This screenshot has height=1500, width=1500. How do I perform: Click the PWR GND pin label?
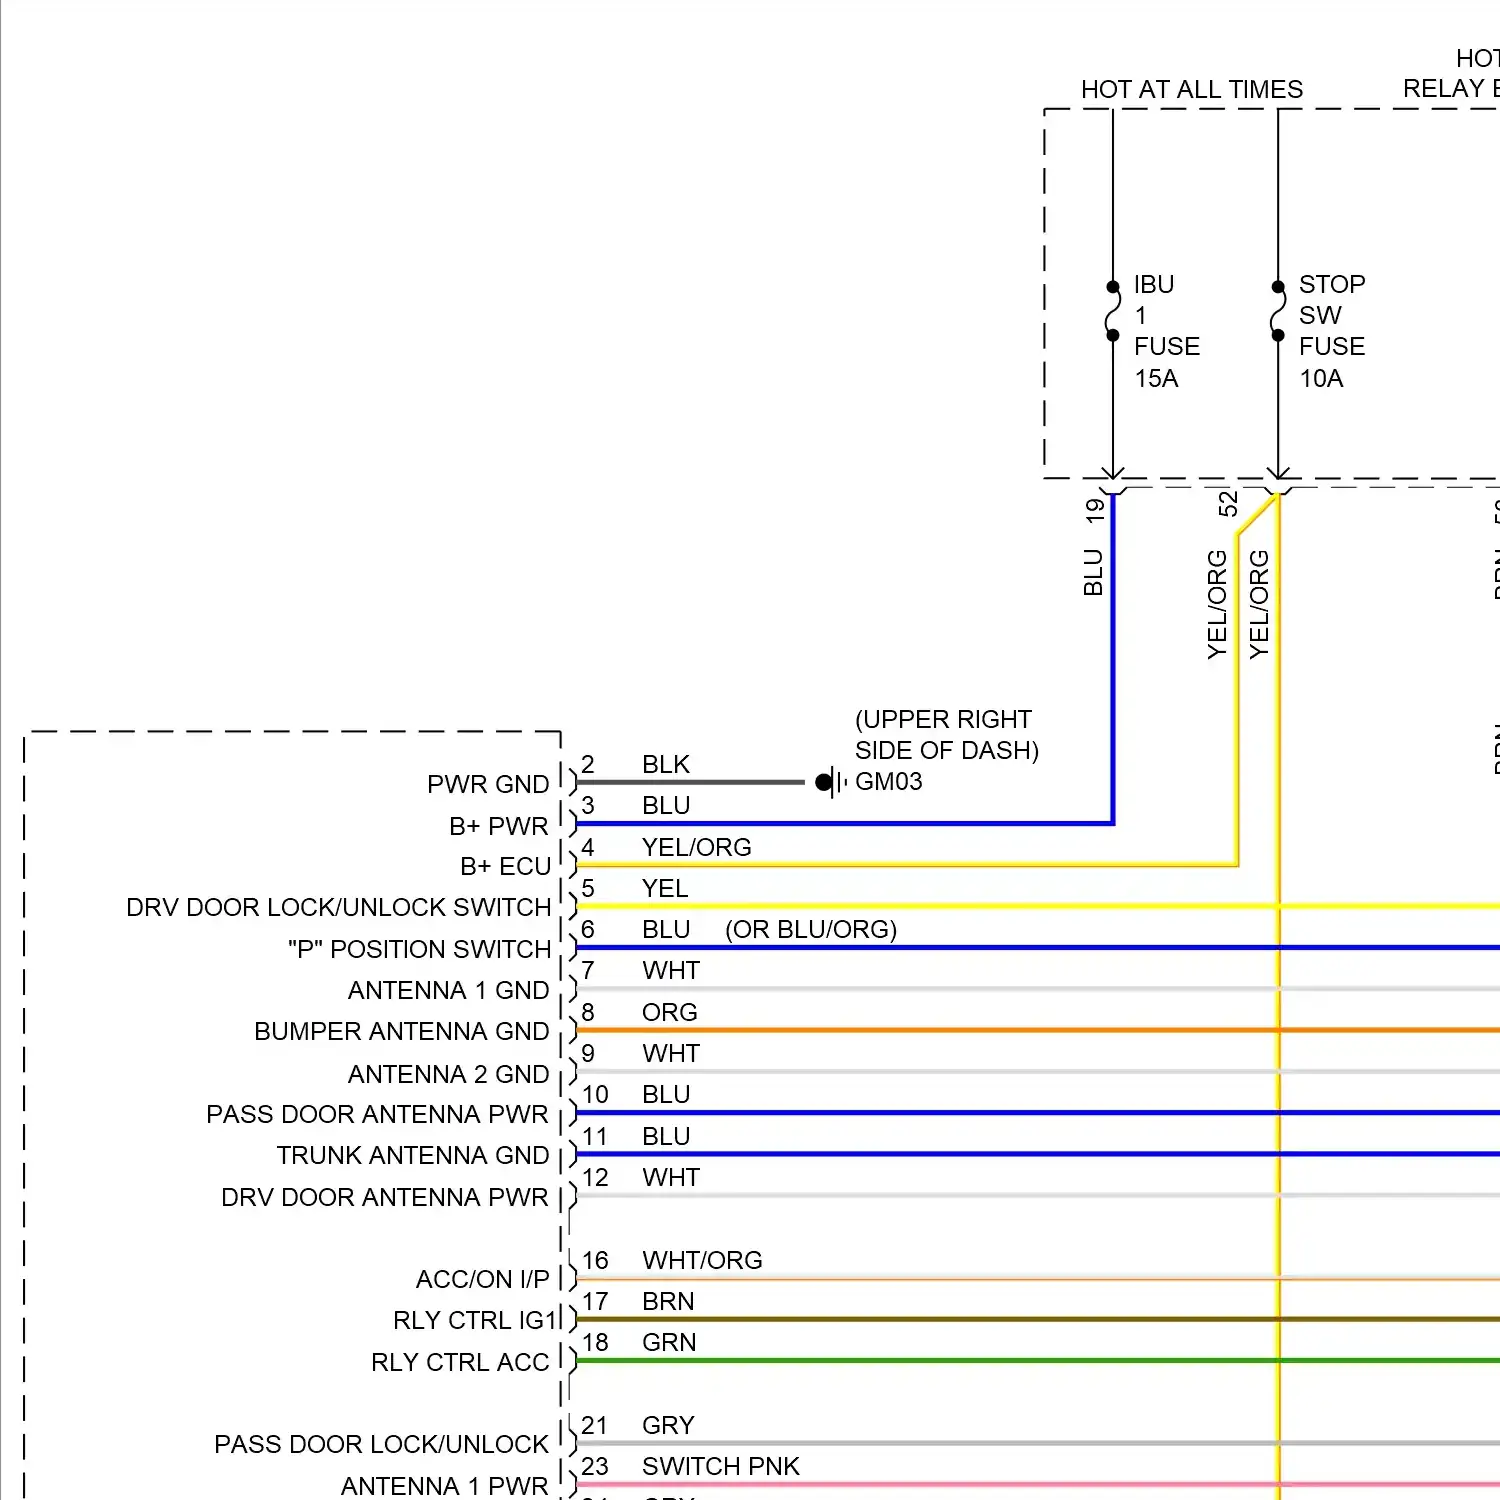pos(488,784)
